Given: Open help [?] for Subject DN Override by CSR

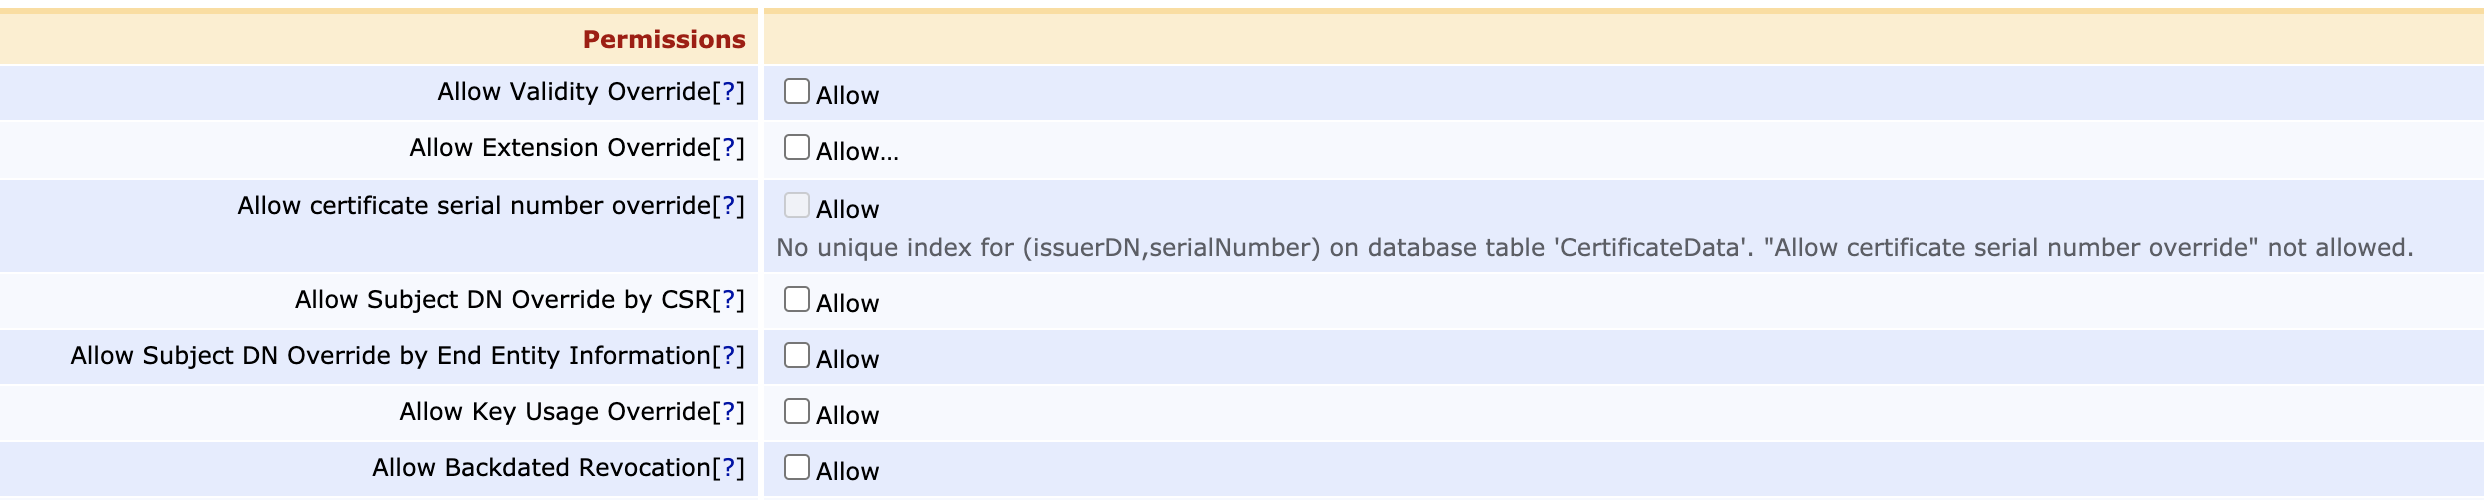Looking at the screenshot, I should [x=728, y=299].
